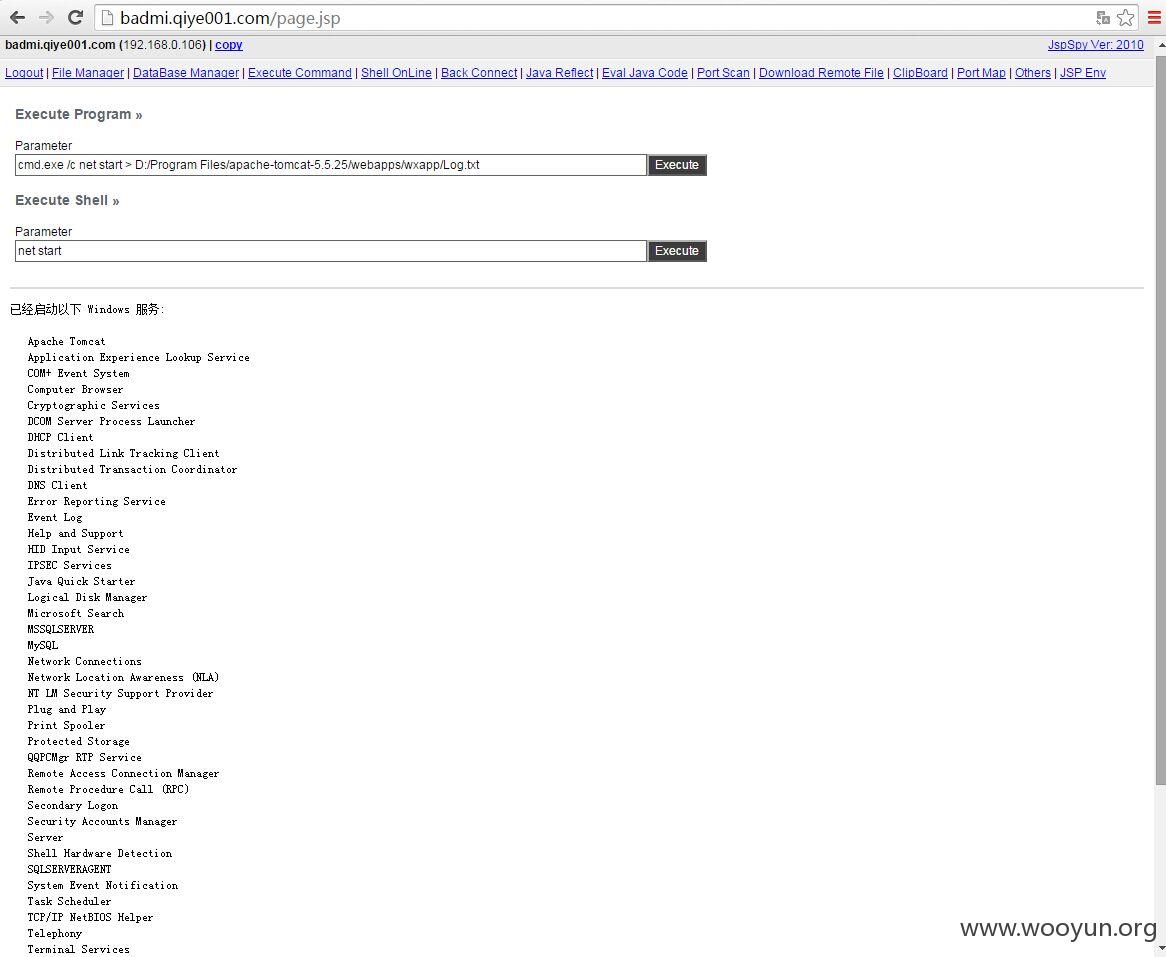Bookmark the page with the star icon

pyautogui.click(x=1126, y=18)
